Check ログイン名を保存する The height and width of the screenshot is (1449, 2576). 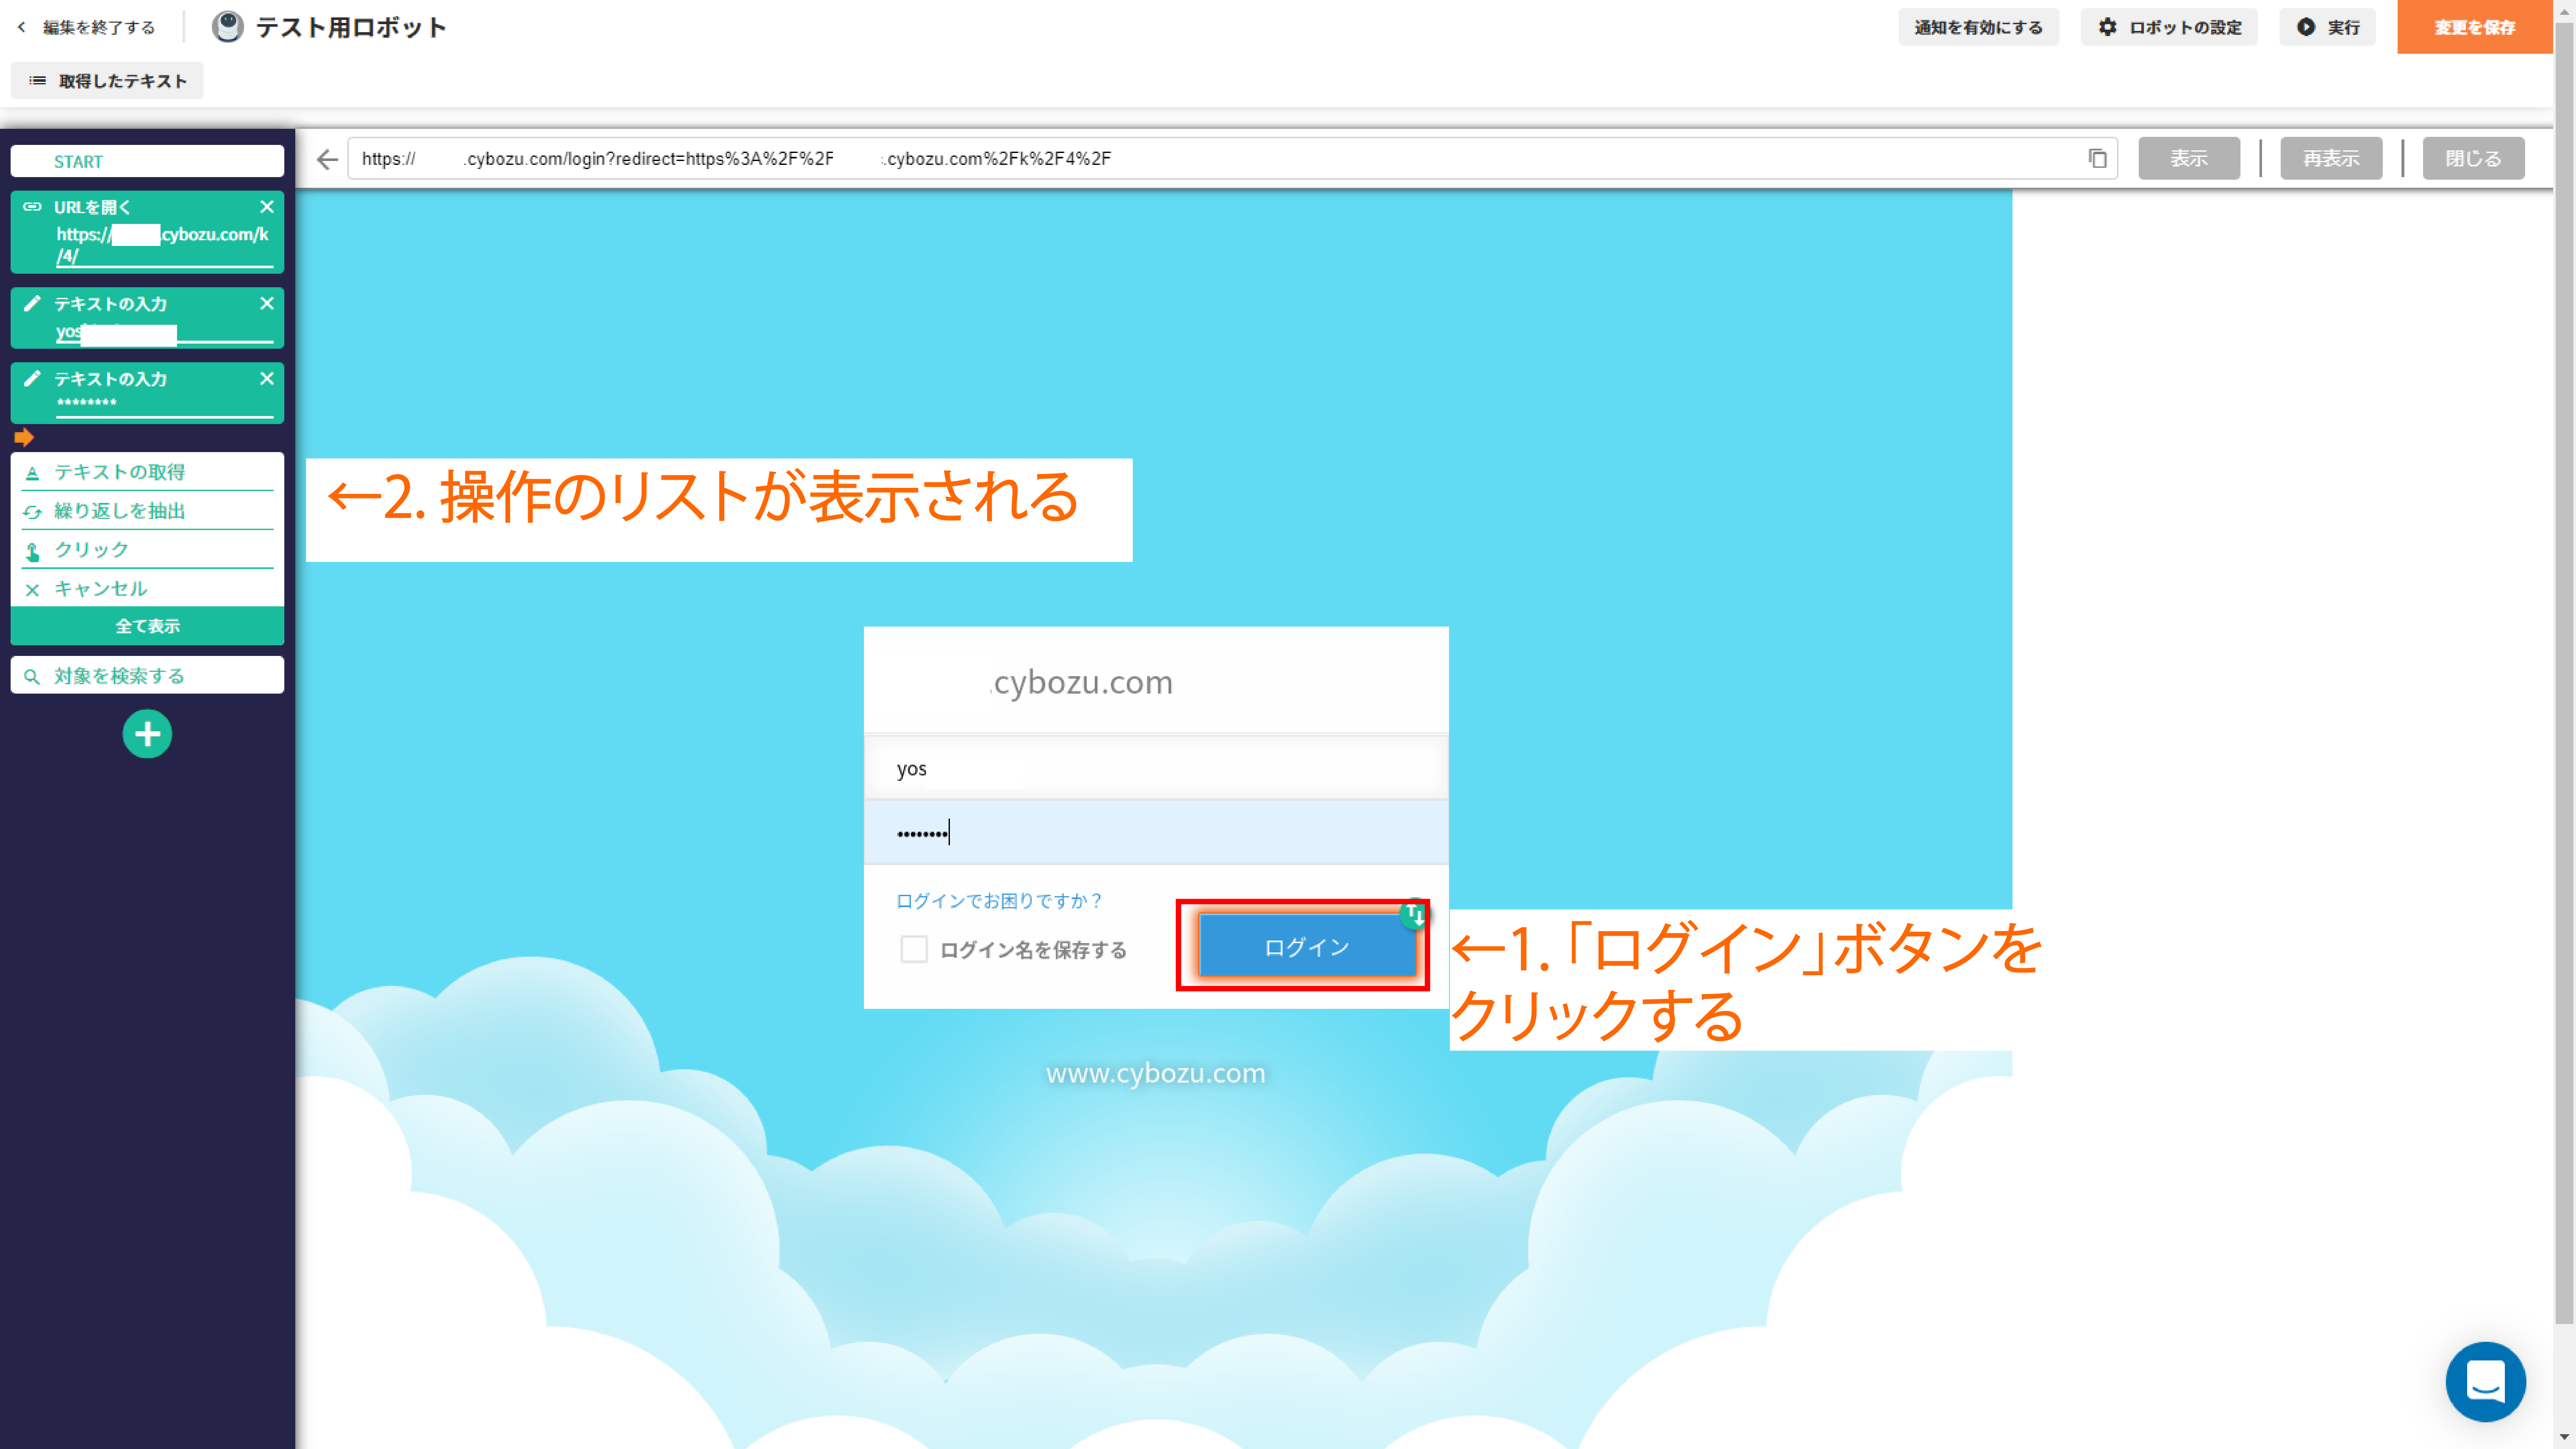(x=914, y=949)
